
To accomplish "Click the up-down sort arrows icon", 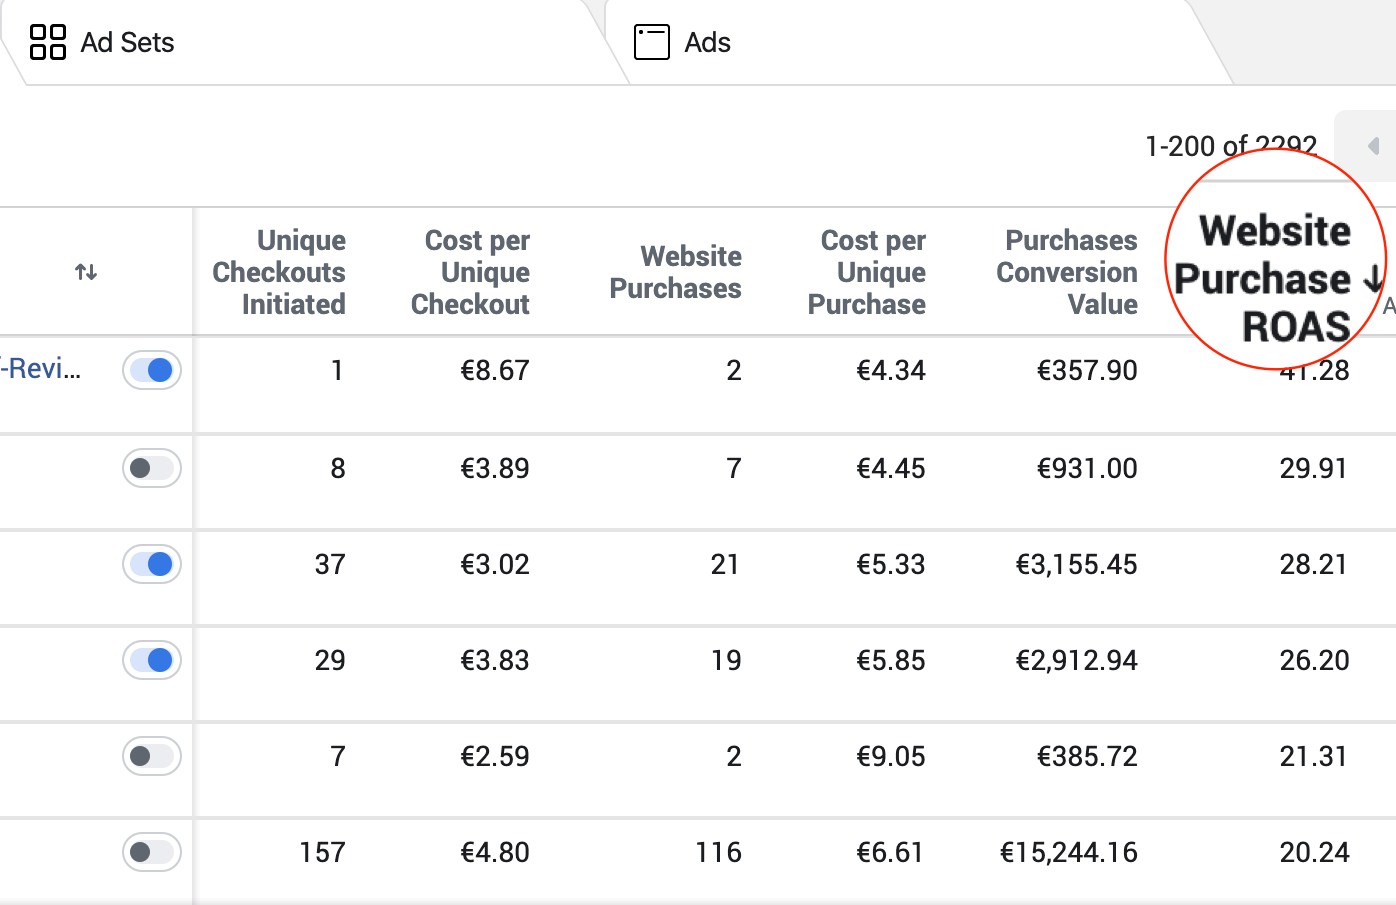I will tap(86, 272).
